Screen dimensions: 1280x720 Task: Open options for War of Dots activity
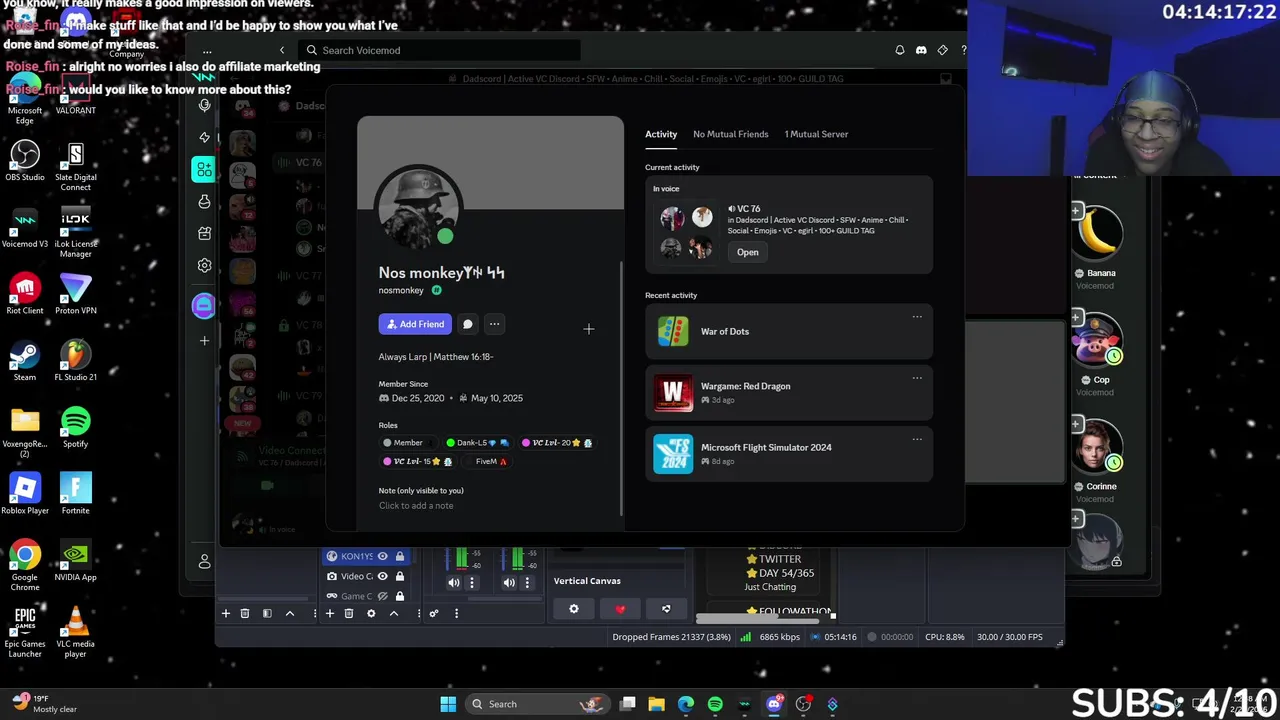click(916, 317)
